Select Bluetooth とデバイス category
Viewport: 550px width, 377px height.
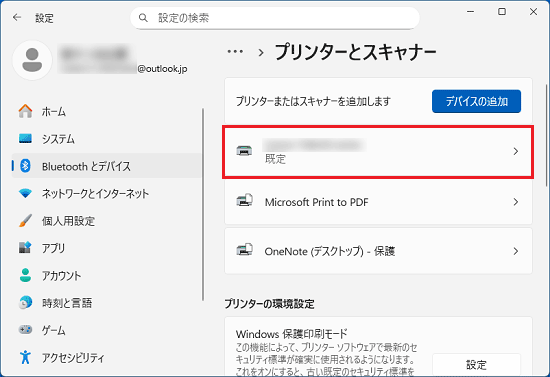[107, 166]
